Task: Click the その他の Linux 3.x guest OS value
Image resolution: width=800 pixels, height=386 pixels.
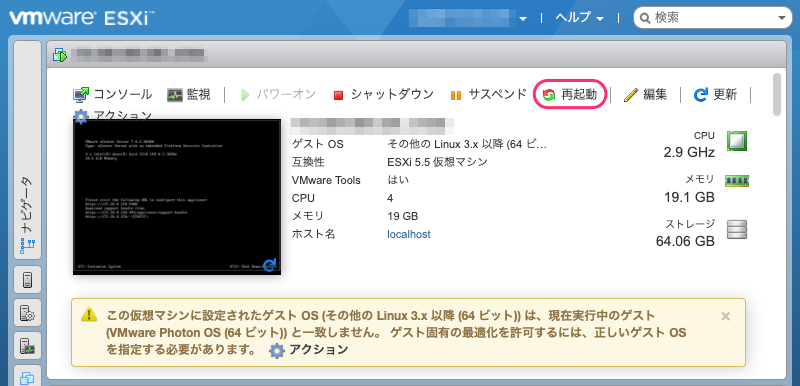Action: tap(467, 144)
